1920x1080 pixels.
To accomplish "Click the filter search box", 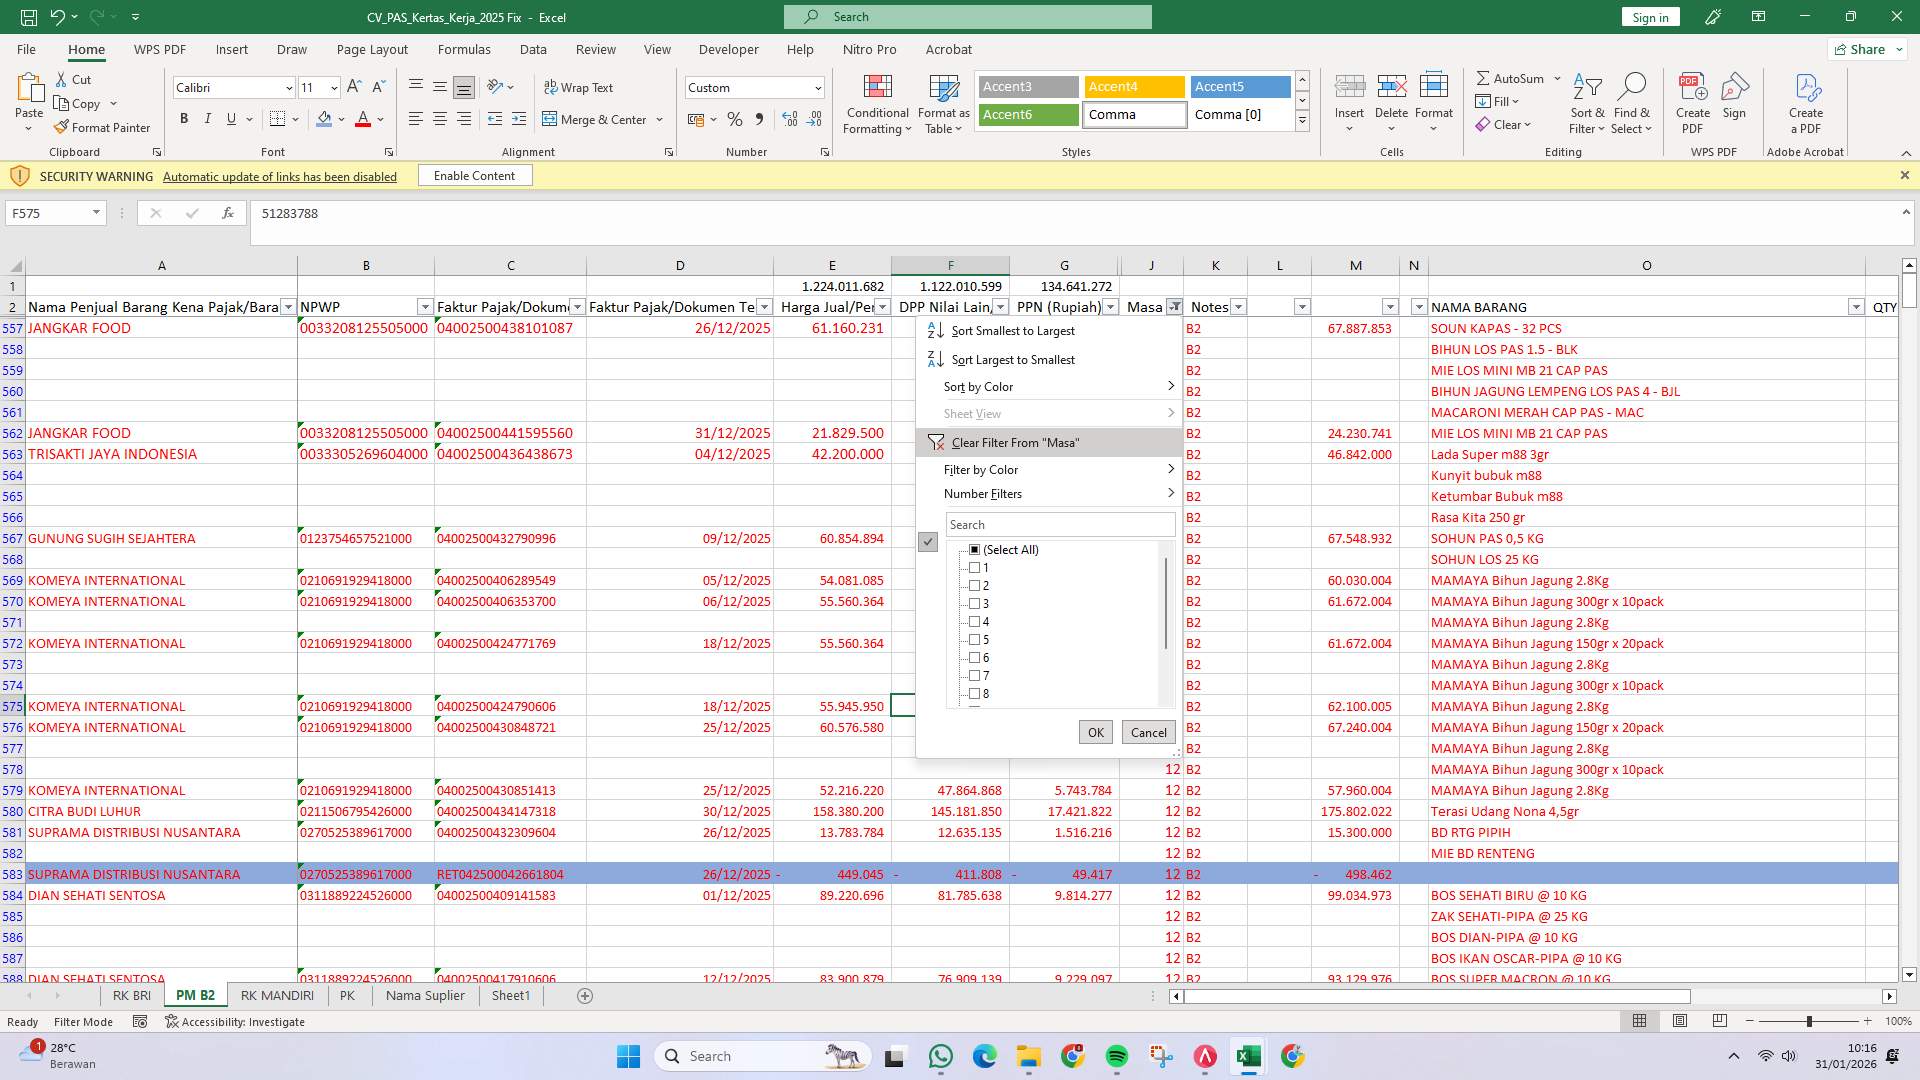I will [1060, 524].
